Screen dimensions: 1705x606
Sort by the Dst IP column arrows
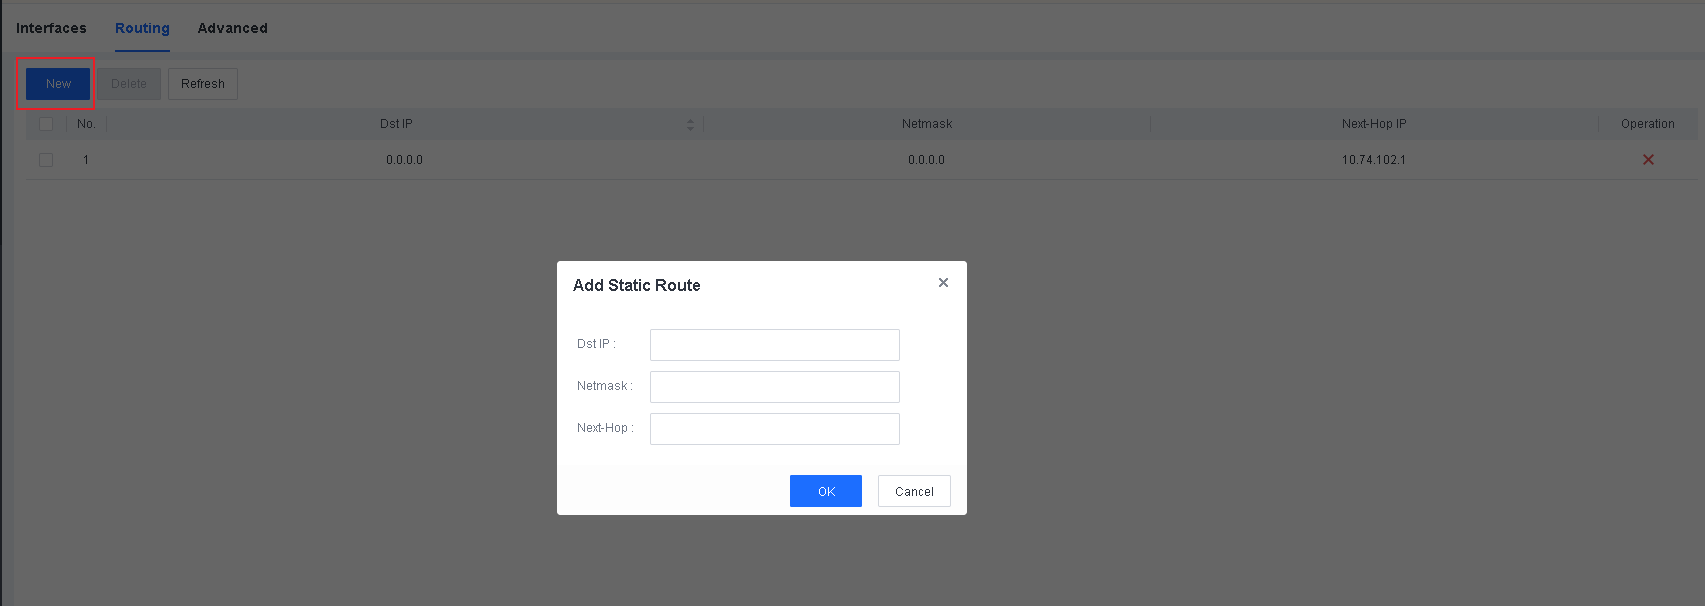(690, 124)
